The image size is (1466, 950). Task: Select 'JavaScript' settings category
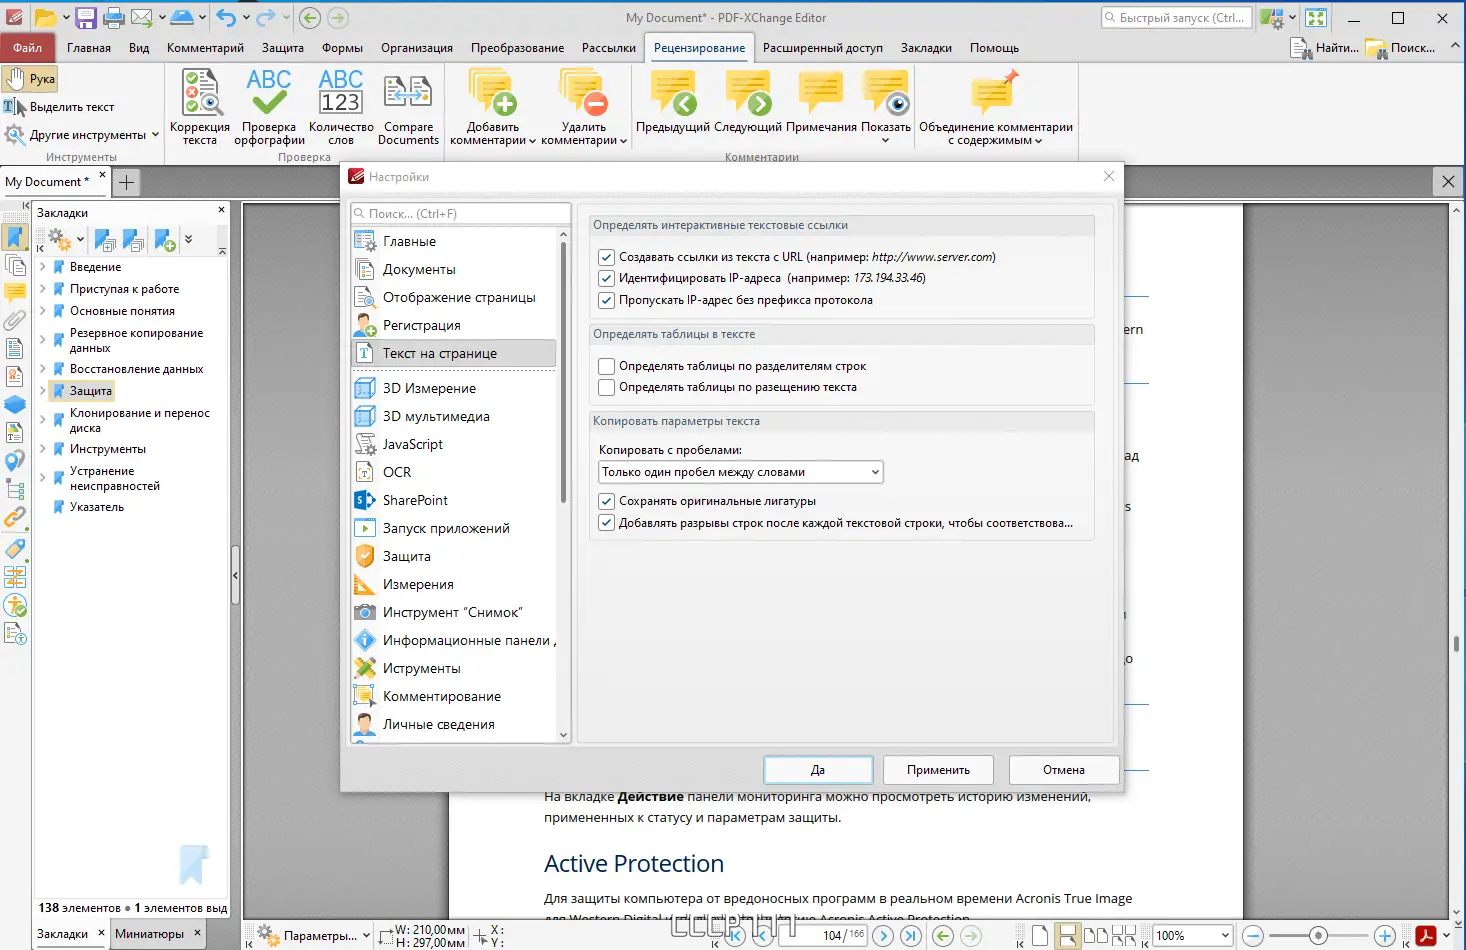coord(454,444)
